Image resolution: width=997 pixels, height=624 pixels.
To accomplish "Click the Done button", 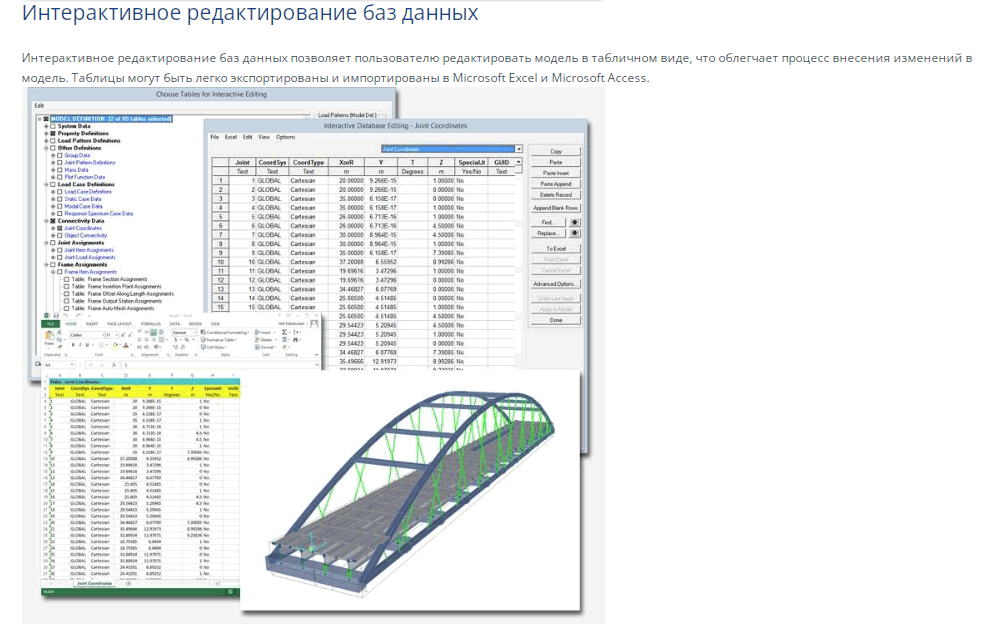I will pyautogui.click(x=556, y=320).
